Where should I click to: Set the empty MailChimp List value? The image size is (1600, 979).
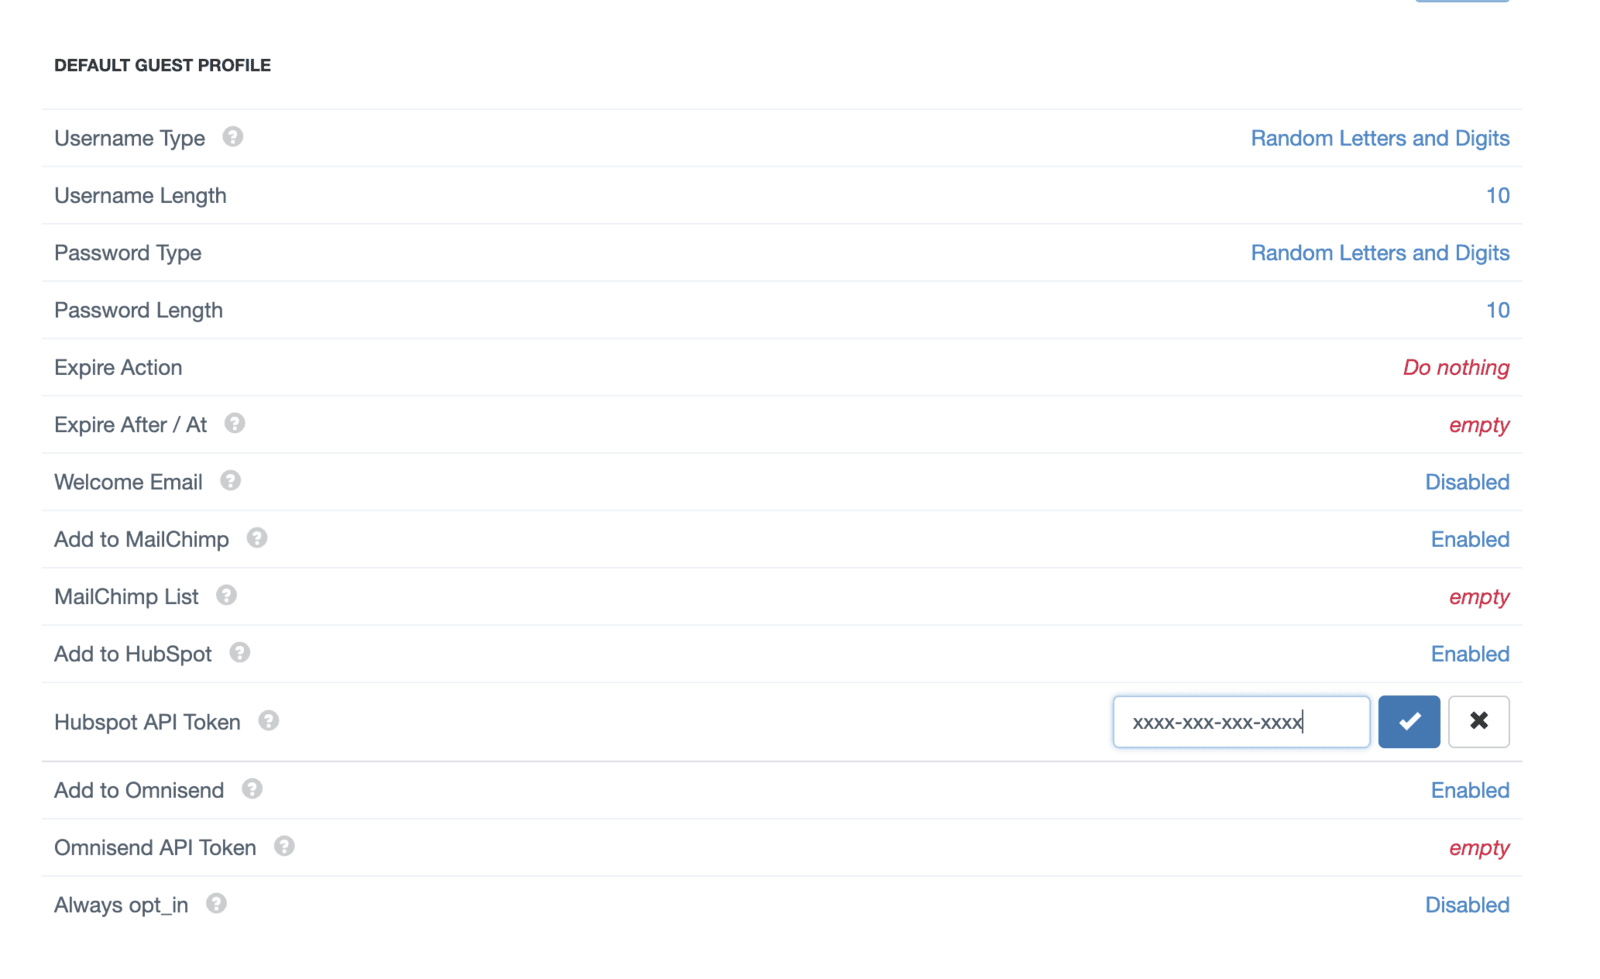[1479, 597]
